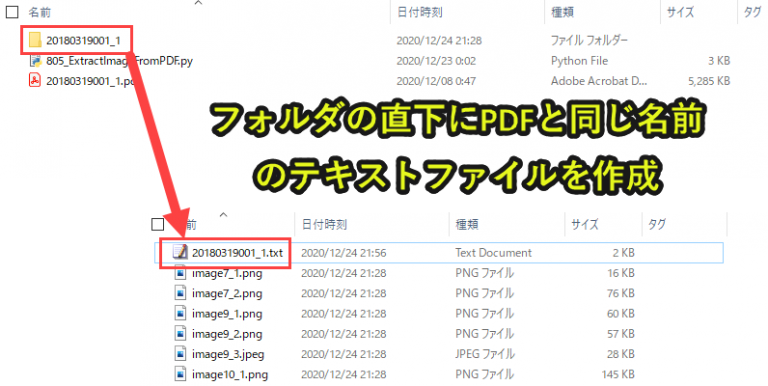768x386 pixels.
Task: Select file name 20180319001_1.txt
Action: 238,253
